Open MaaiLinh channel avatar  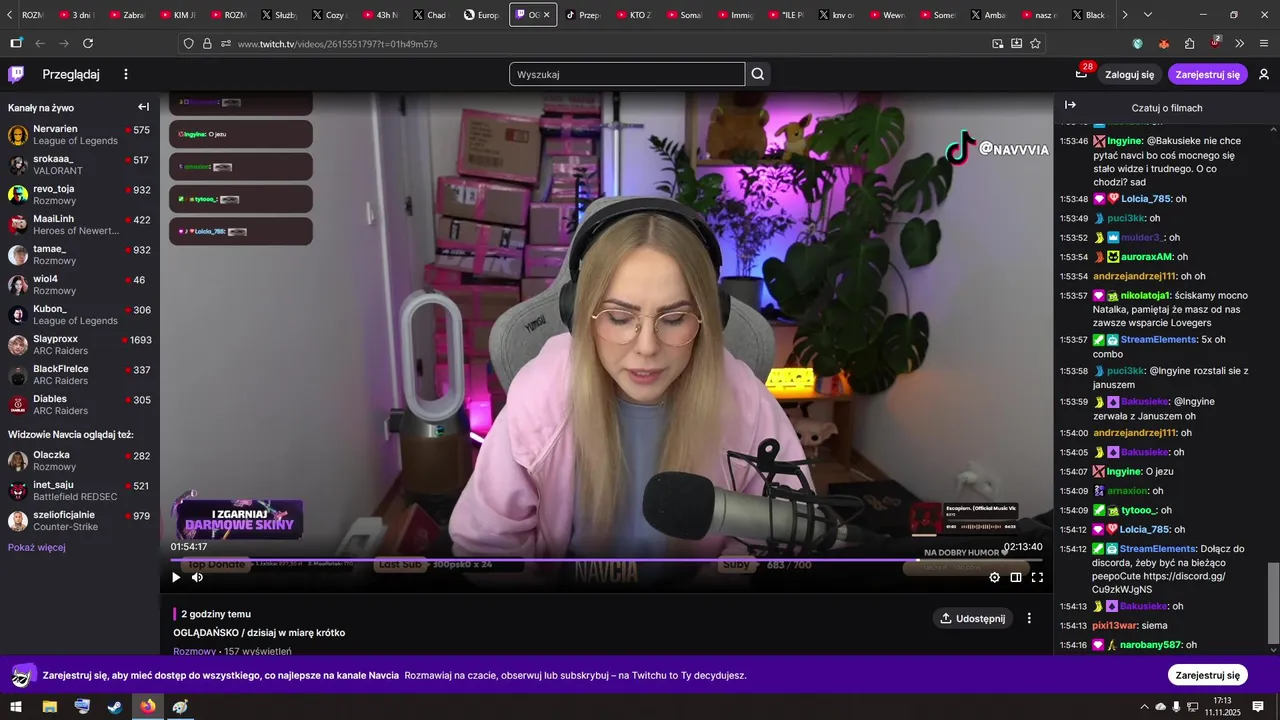[18, 225]
